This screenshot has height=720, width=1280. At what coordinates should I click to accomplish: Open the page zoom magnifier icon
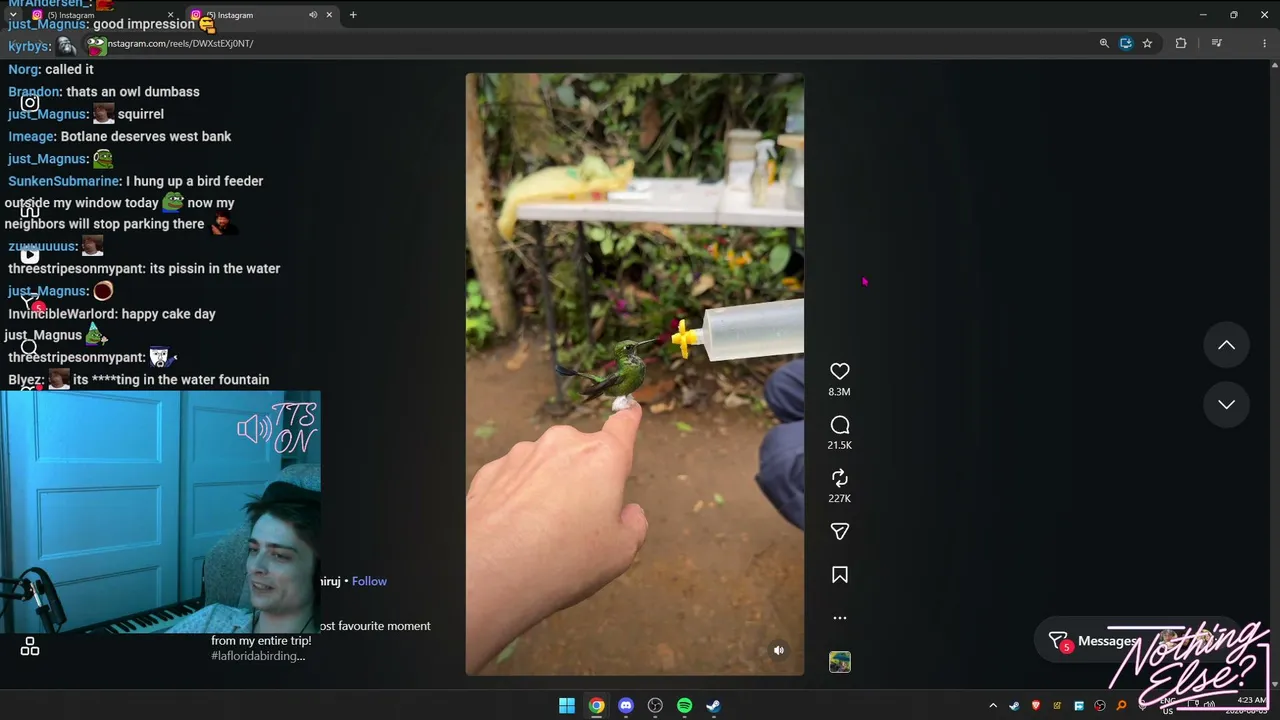[x=1104, y=43]
